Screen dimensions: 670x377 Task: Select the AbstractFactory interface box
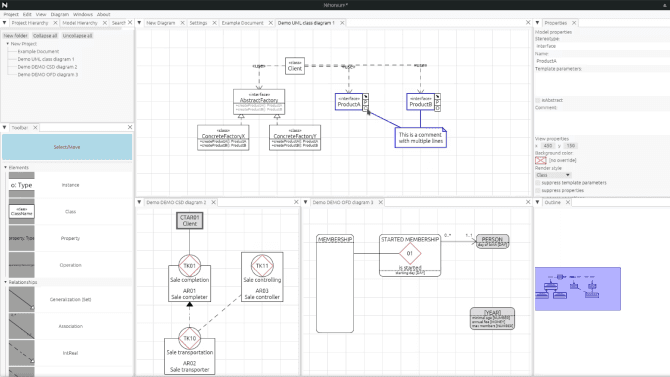point(259,102)
